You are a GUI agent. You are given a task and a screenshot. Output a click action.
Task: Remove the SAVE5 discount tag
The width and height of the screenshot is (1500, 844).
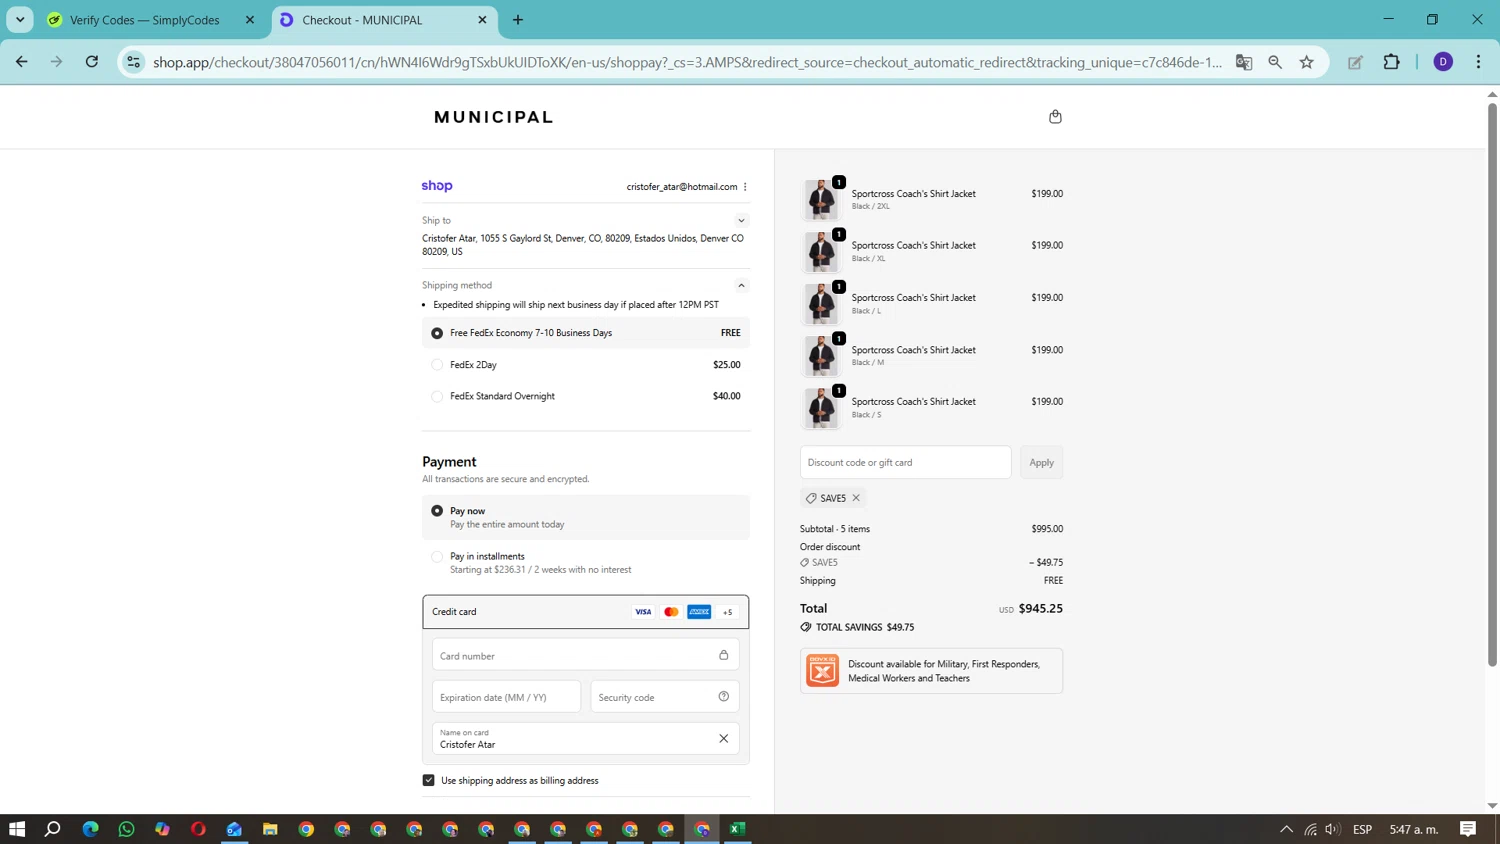point(856,498)
